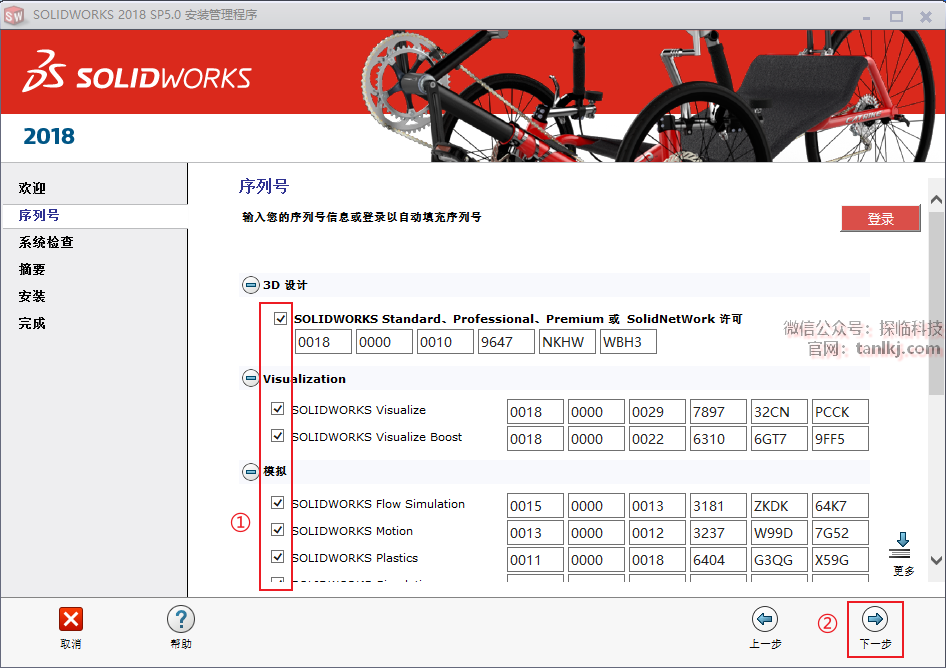Click Motion serial field W99D
946x668 pixels.
[779, 533]
